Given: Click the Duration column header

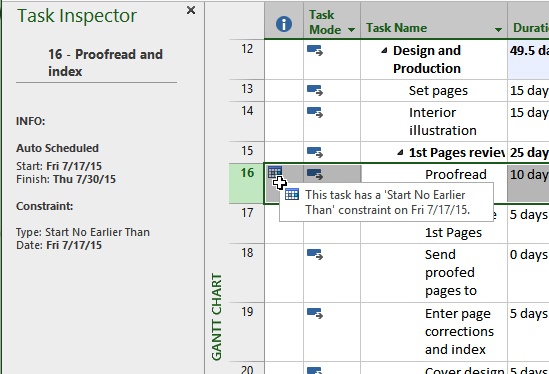Looking at the screenshot, I should [x=528, y=21].
